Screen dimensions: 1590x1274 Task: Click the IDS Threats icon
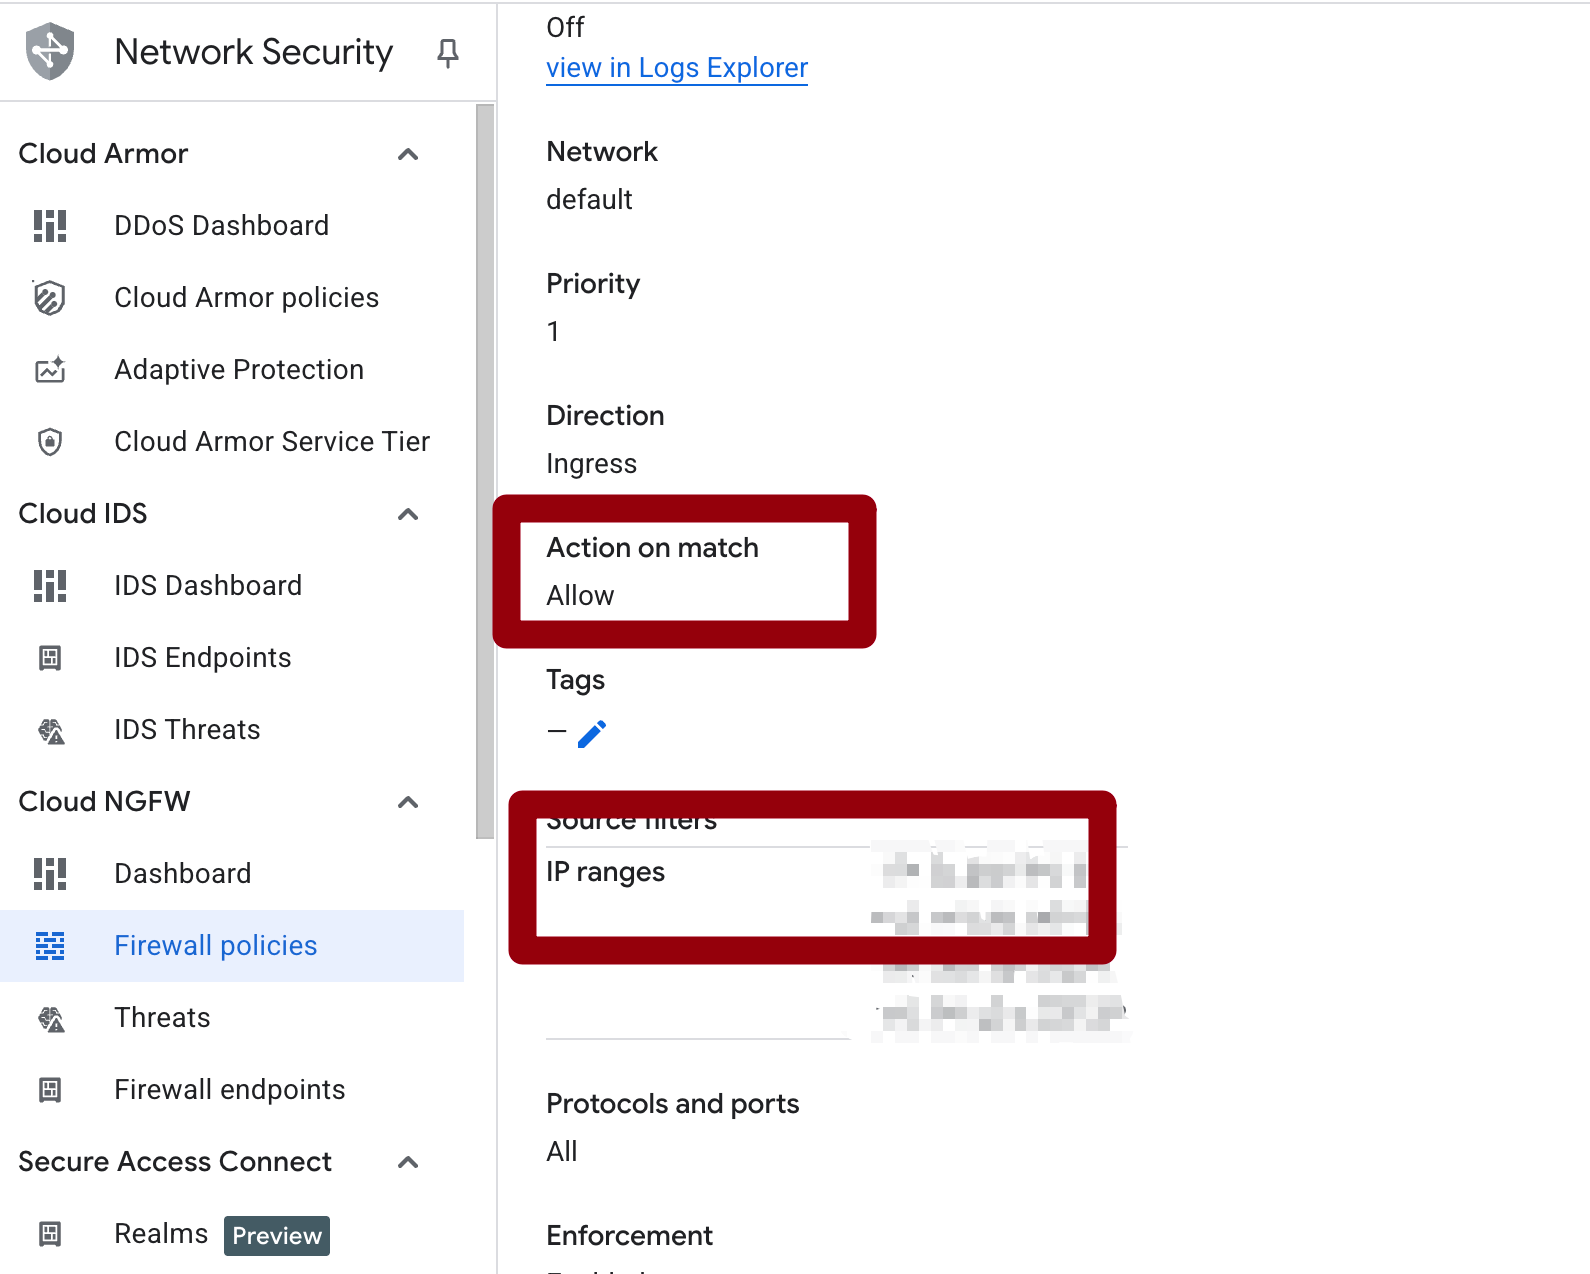pyautogui.click(x=50, y=730)
